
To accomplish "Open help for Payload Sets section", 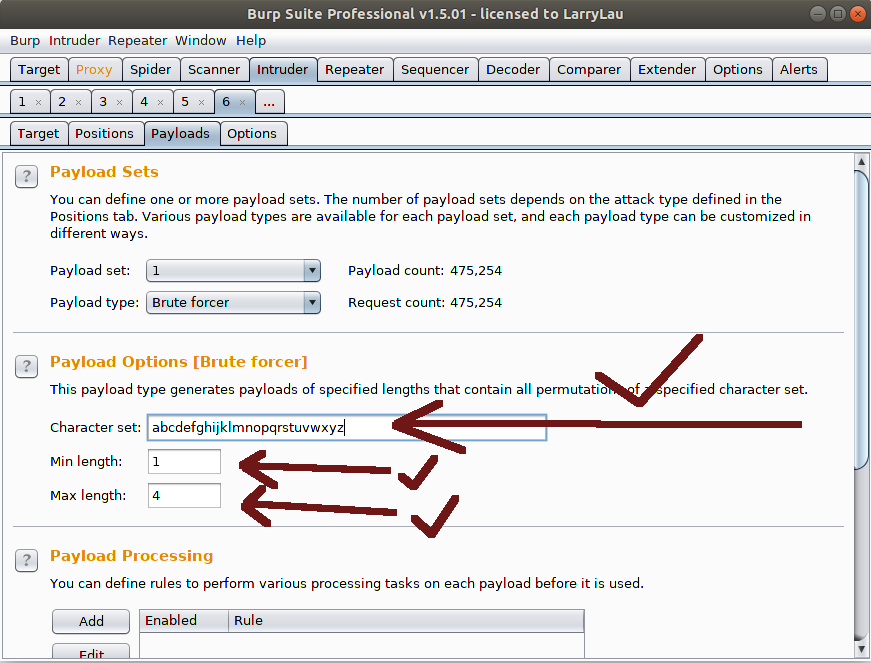I will (26, 177).
